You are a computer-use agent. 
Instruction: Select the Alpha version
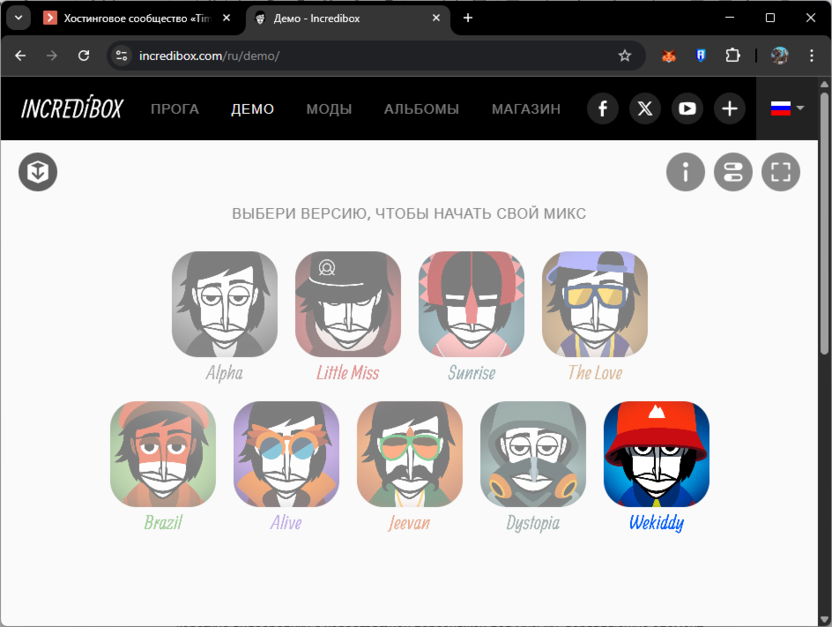224,304
